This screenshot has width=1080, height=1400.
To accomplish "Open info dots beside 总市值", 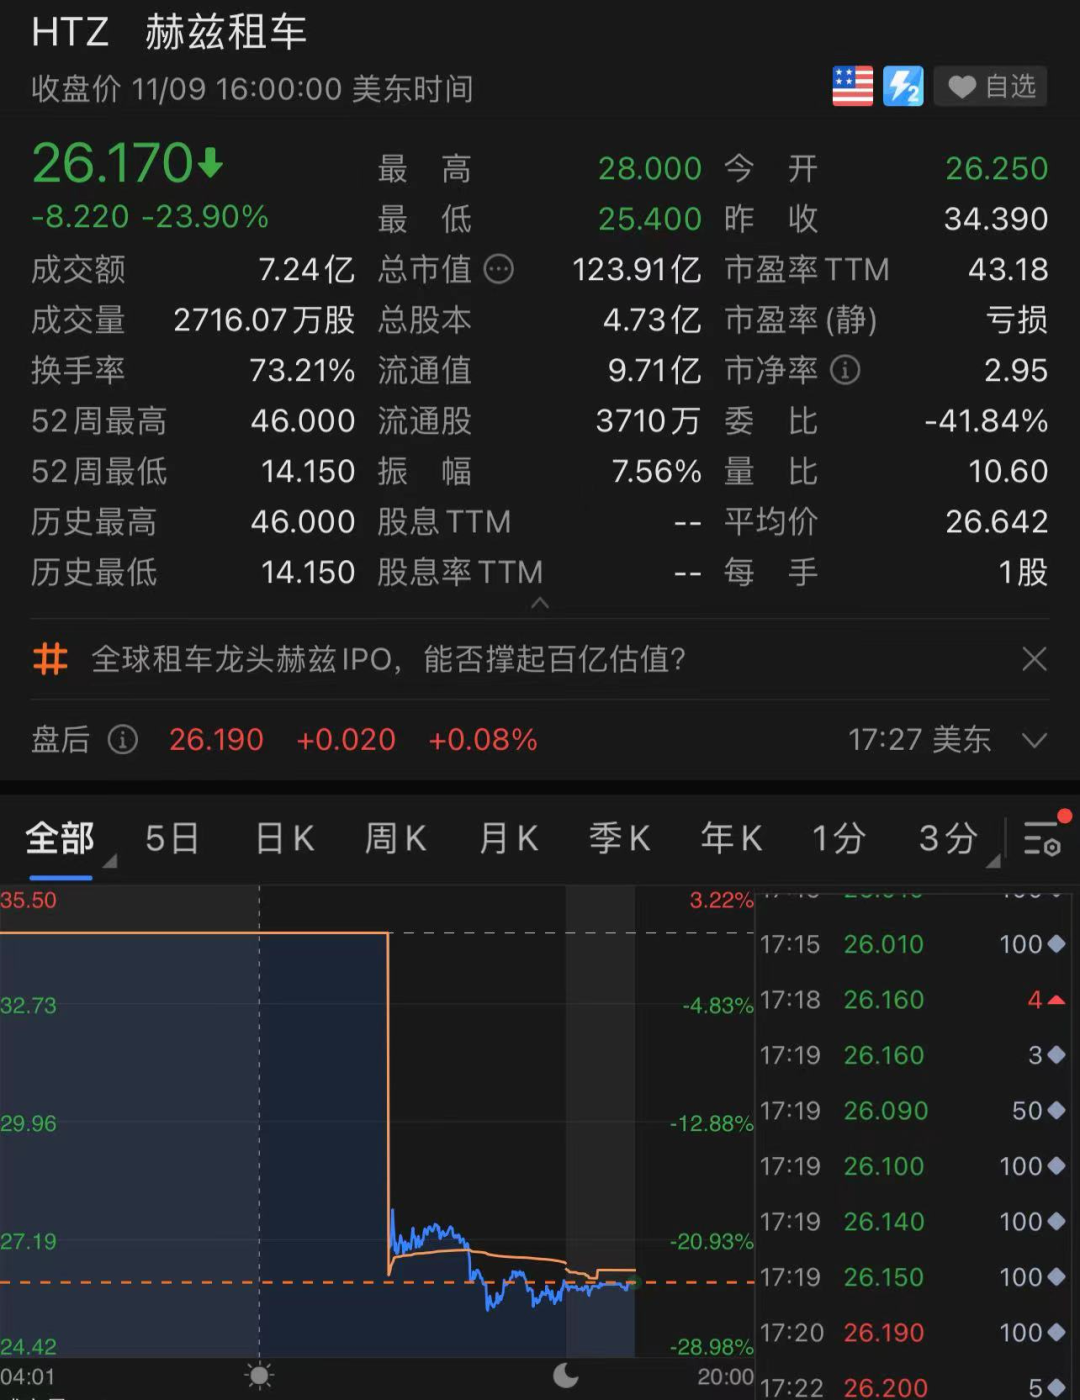I will 499,269.
